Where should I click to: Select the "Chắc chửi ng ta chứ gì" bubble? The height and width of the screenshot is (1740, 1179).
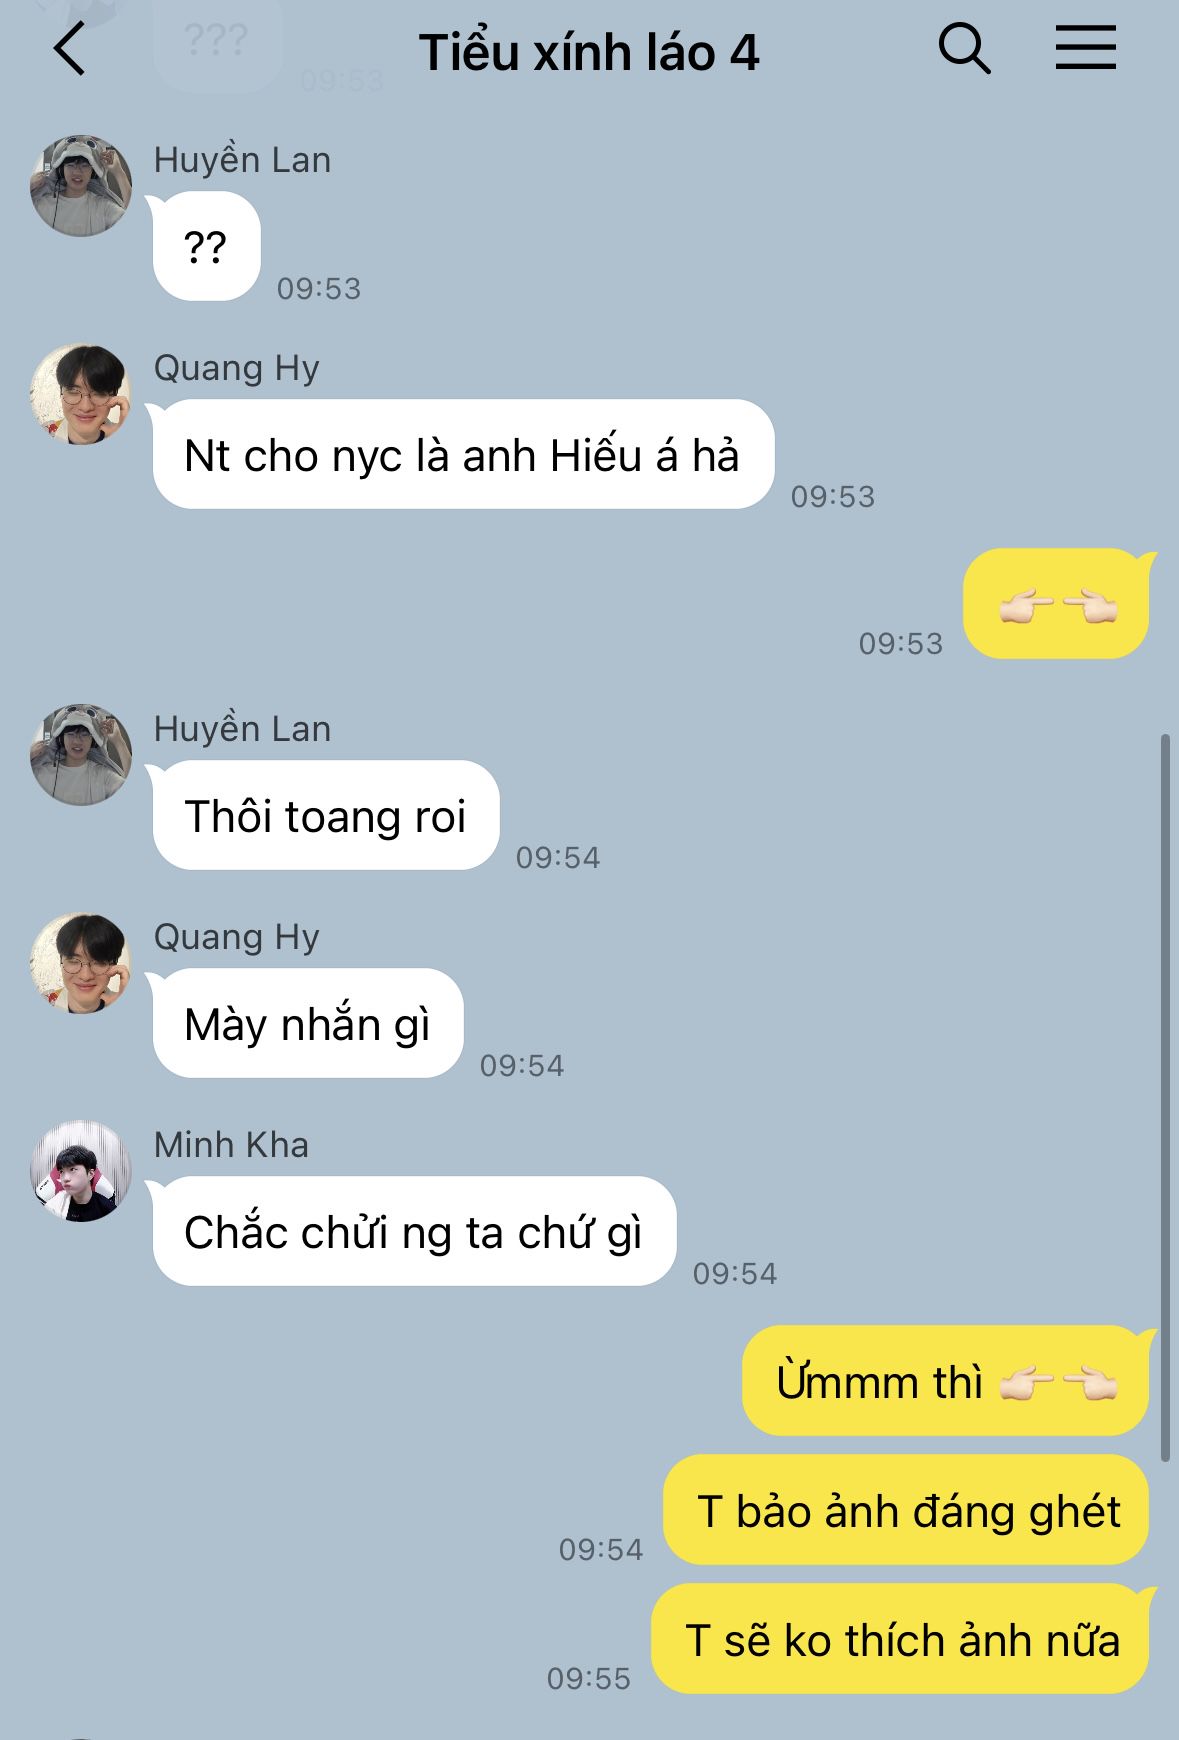(414, 1231)
